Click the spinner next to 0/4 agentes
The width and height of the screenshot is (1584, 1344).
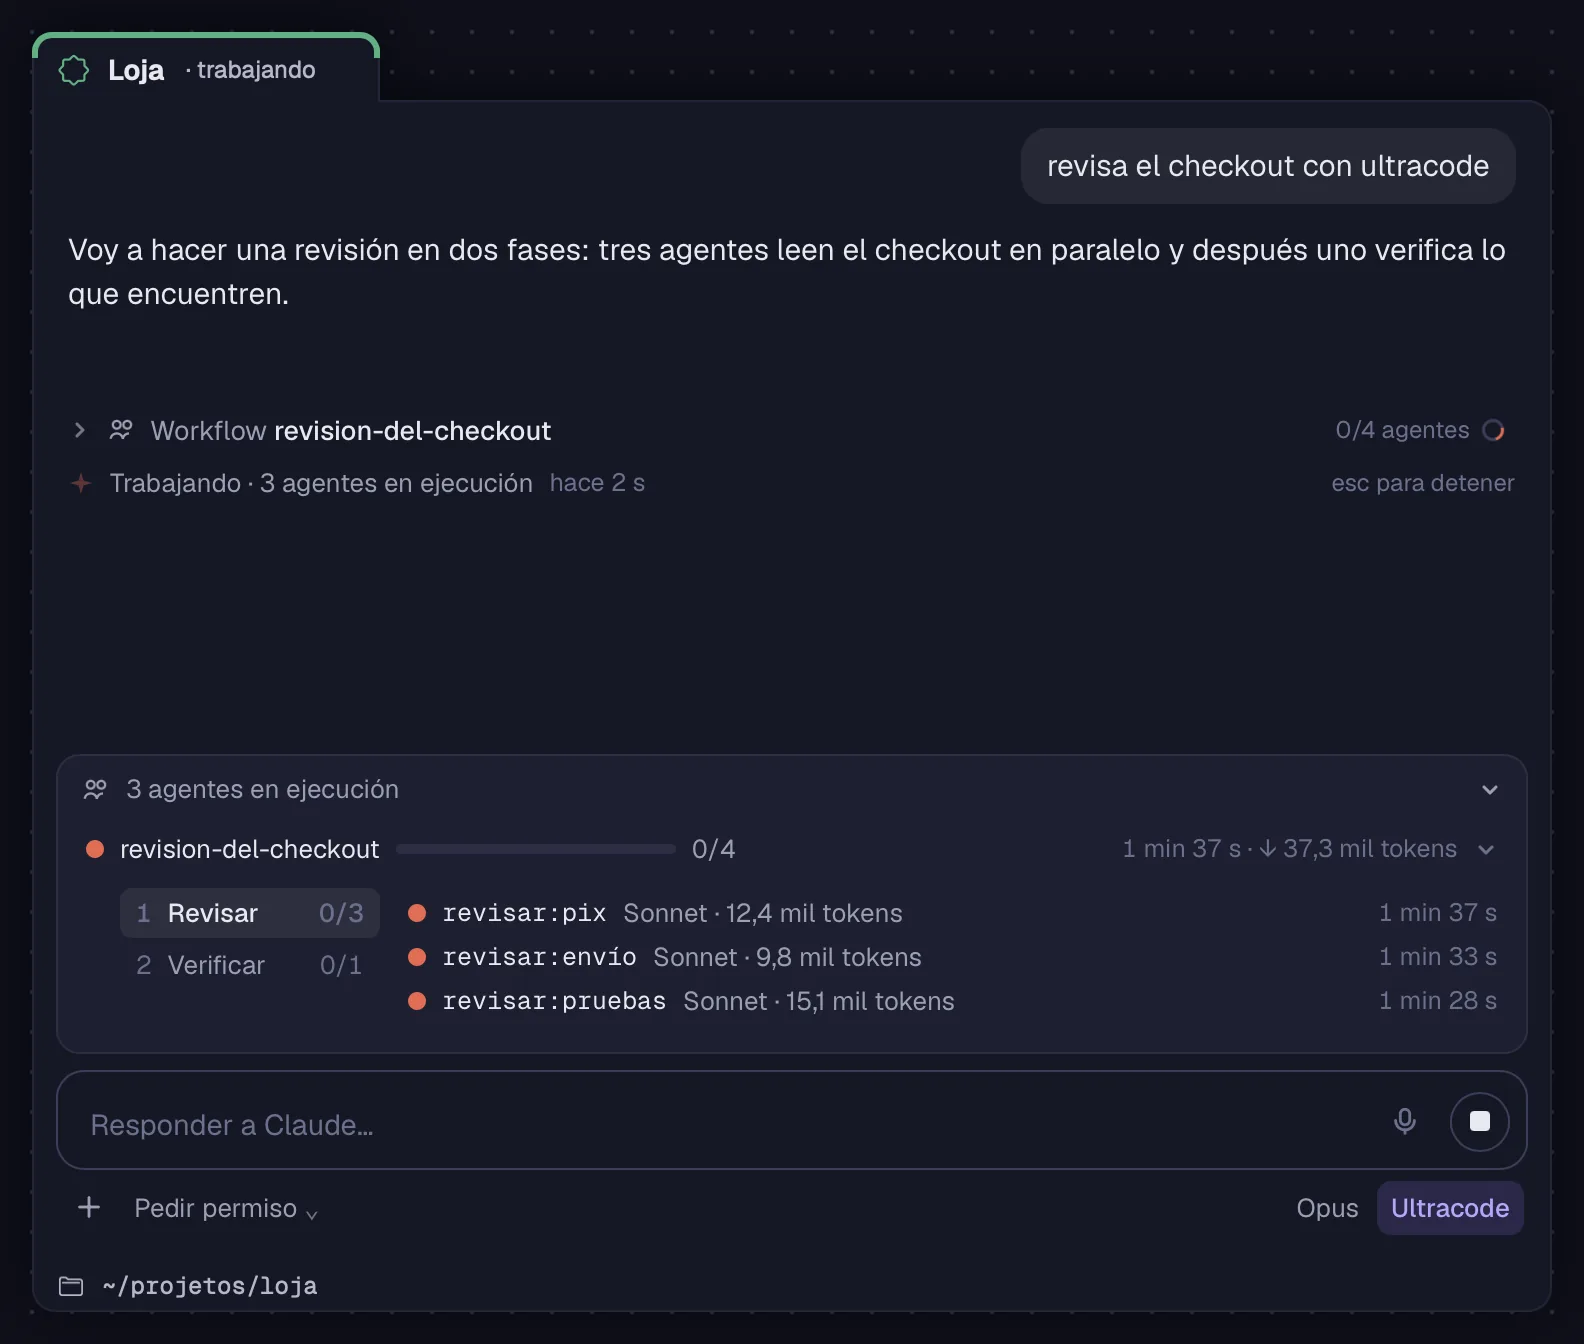coord(1493,430)
